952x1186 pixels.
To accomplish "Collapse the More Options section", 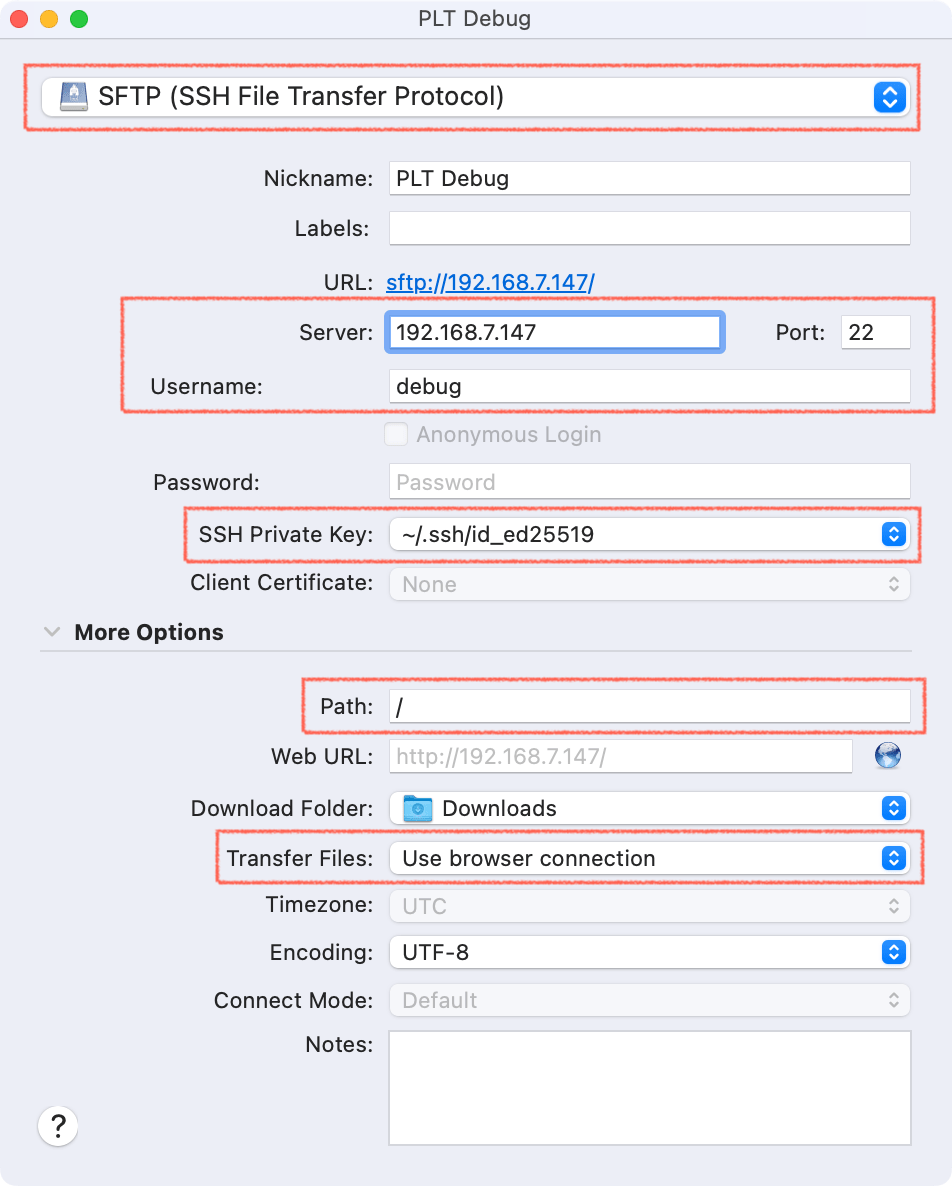I will pyautogui.click(x=52, y=631).
